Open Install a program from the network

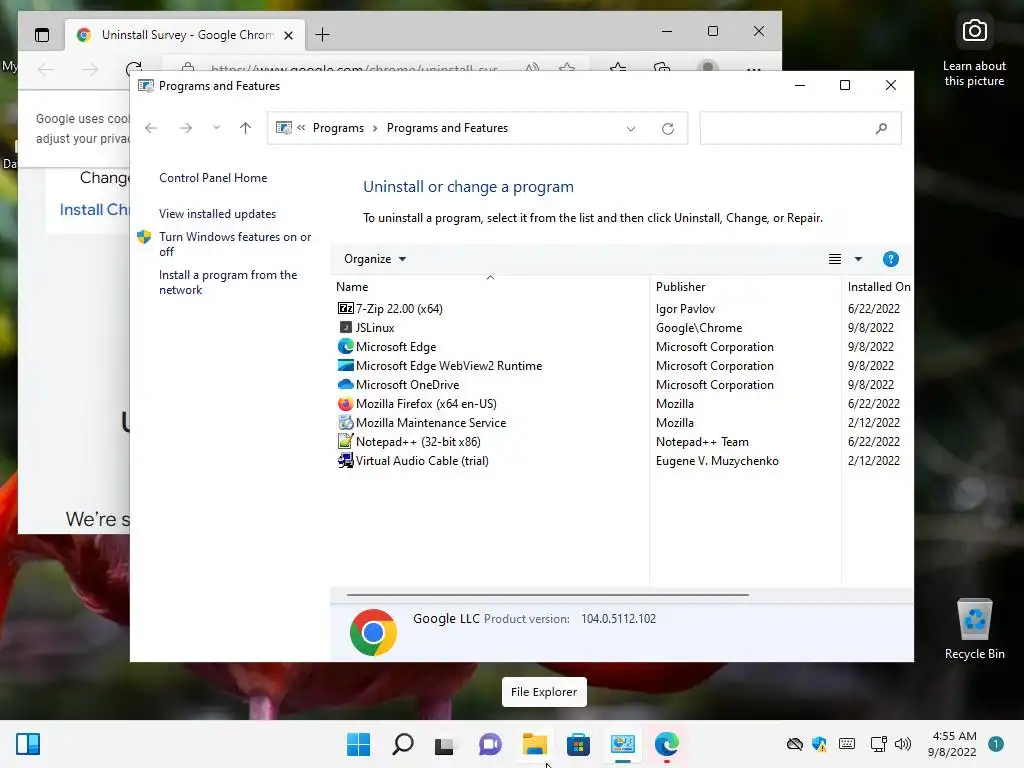coord(228,282)
